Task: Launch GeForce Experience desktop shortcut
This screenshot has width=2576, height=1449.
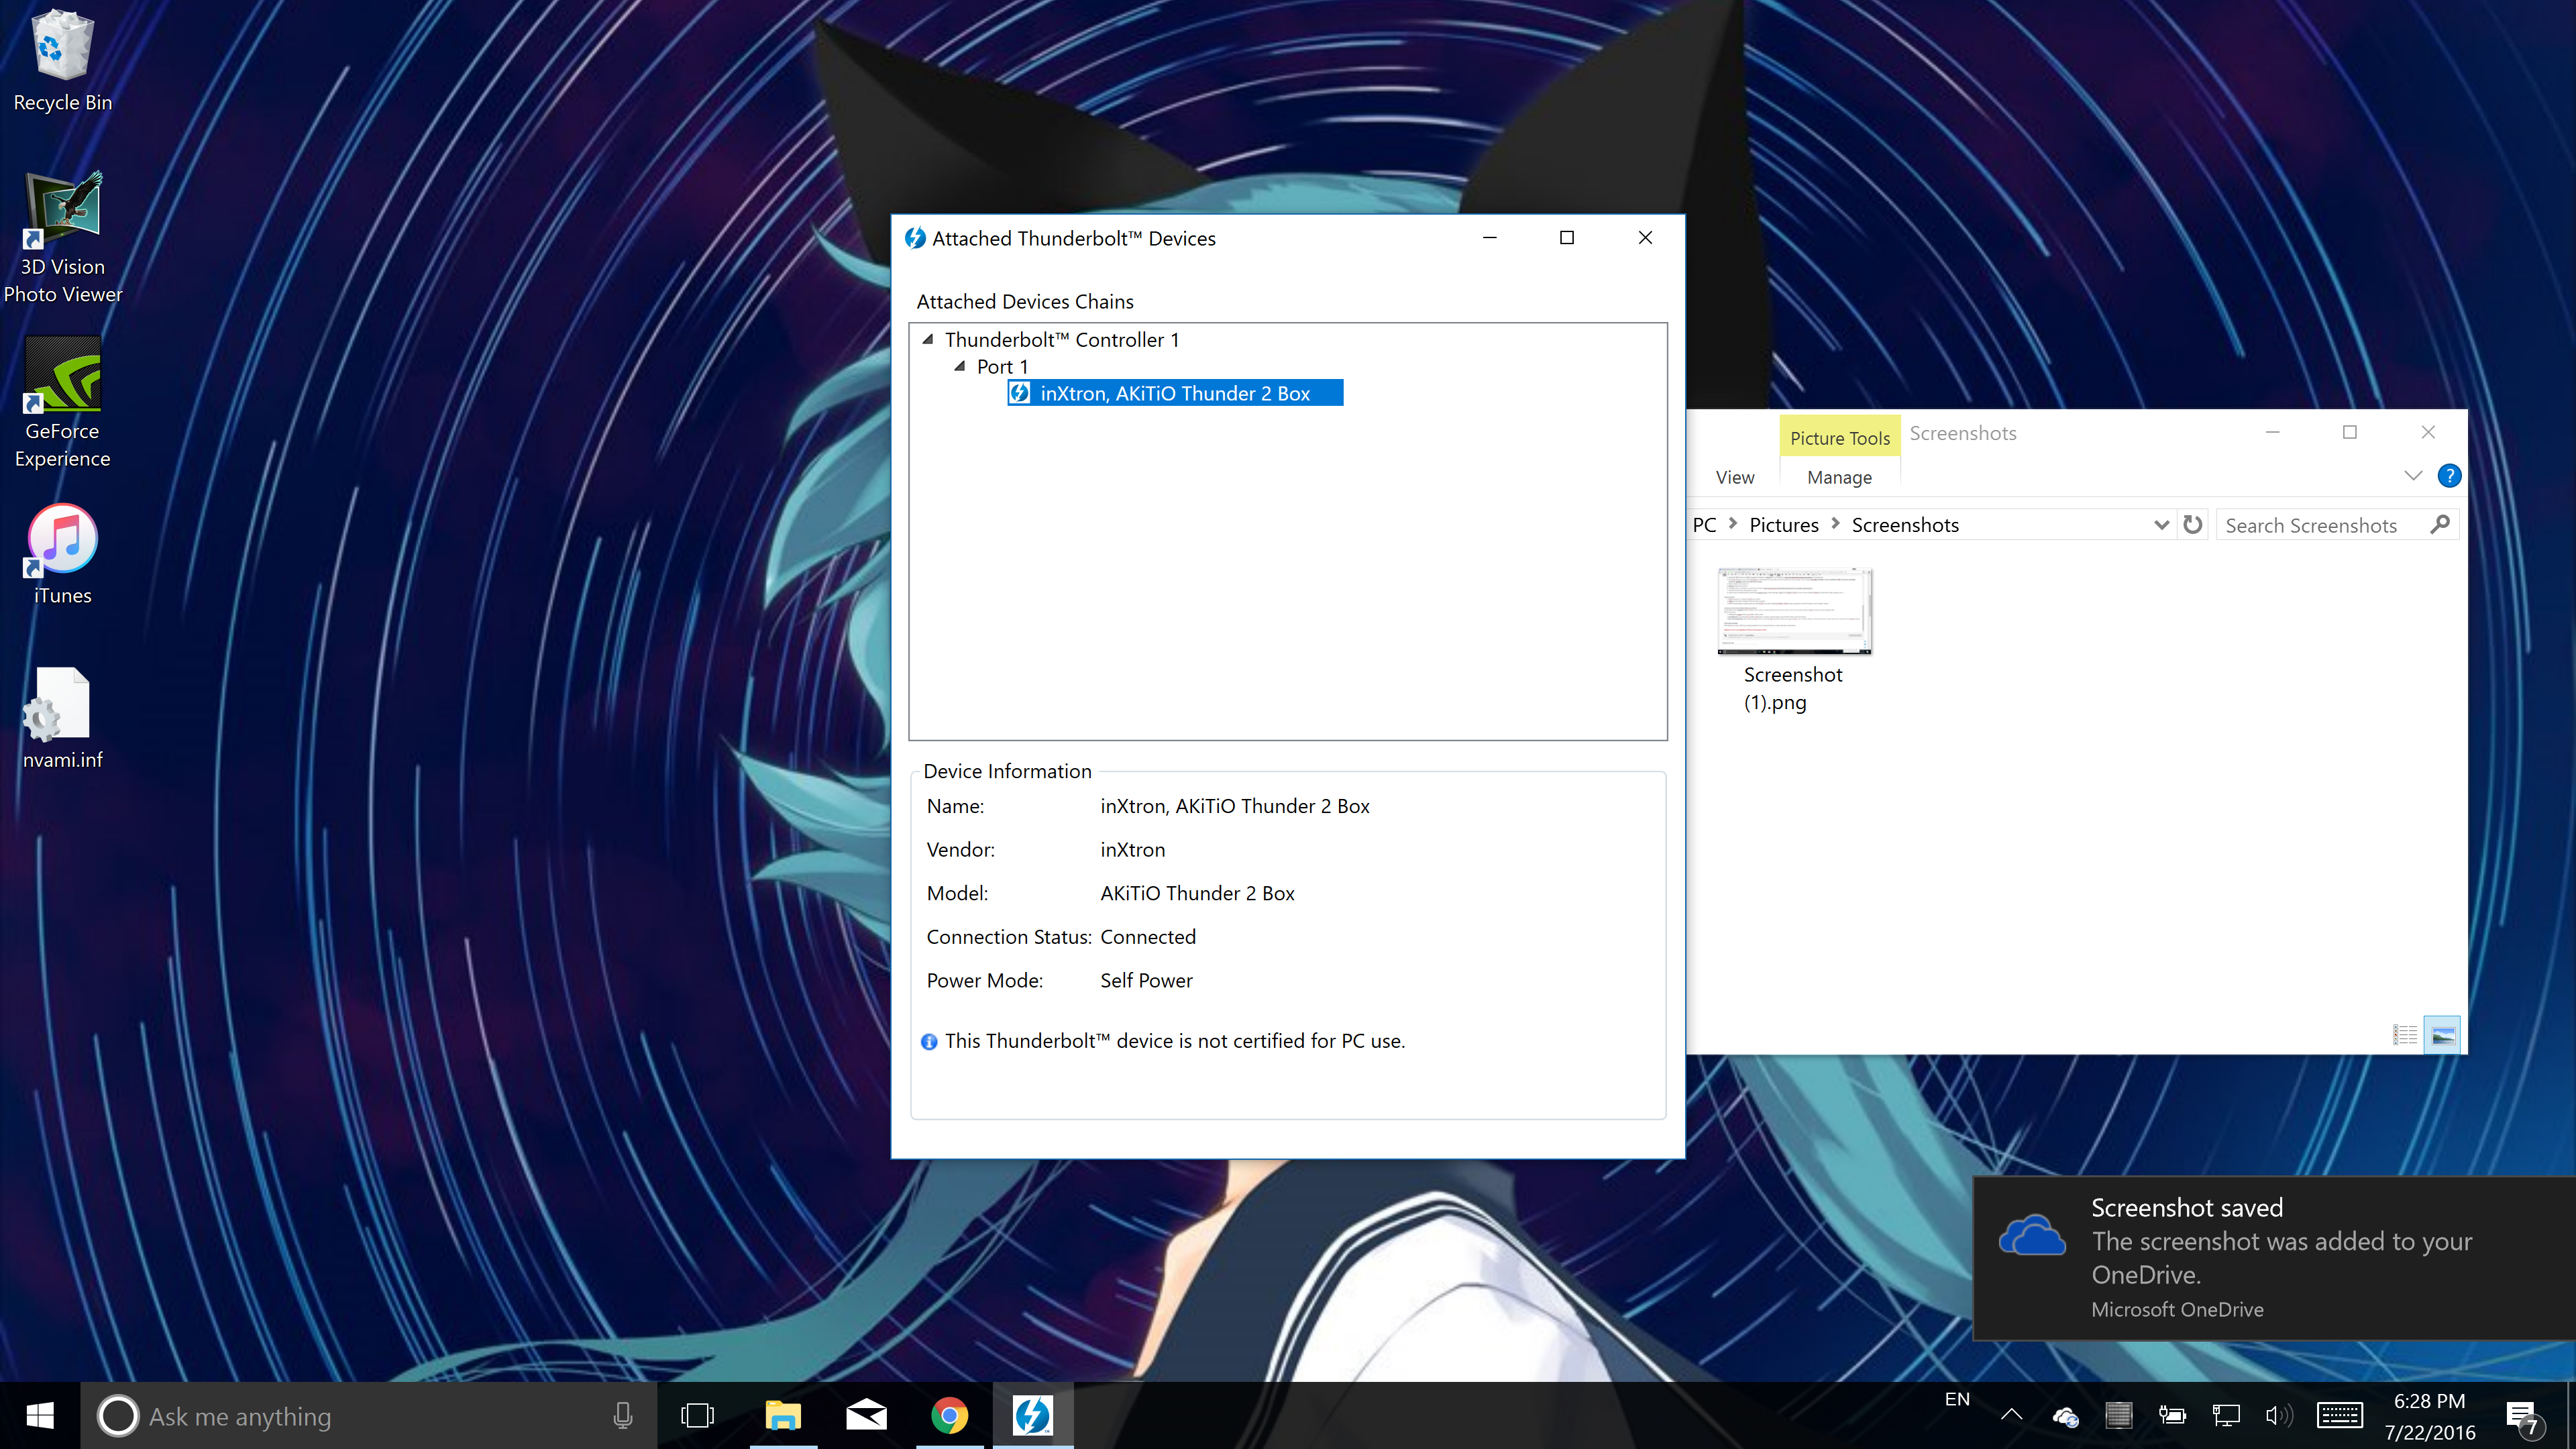Action: [62, 402]
